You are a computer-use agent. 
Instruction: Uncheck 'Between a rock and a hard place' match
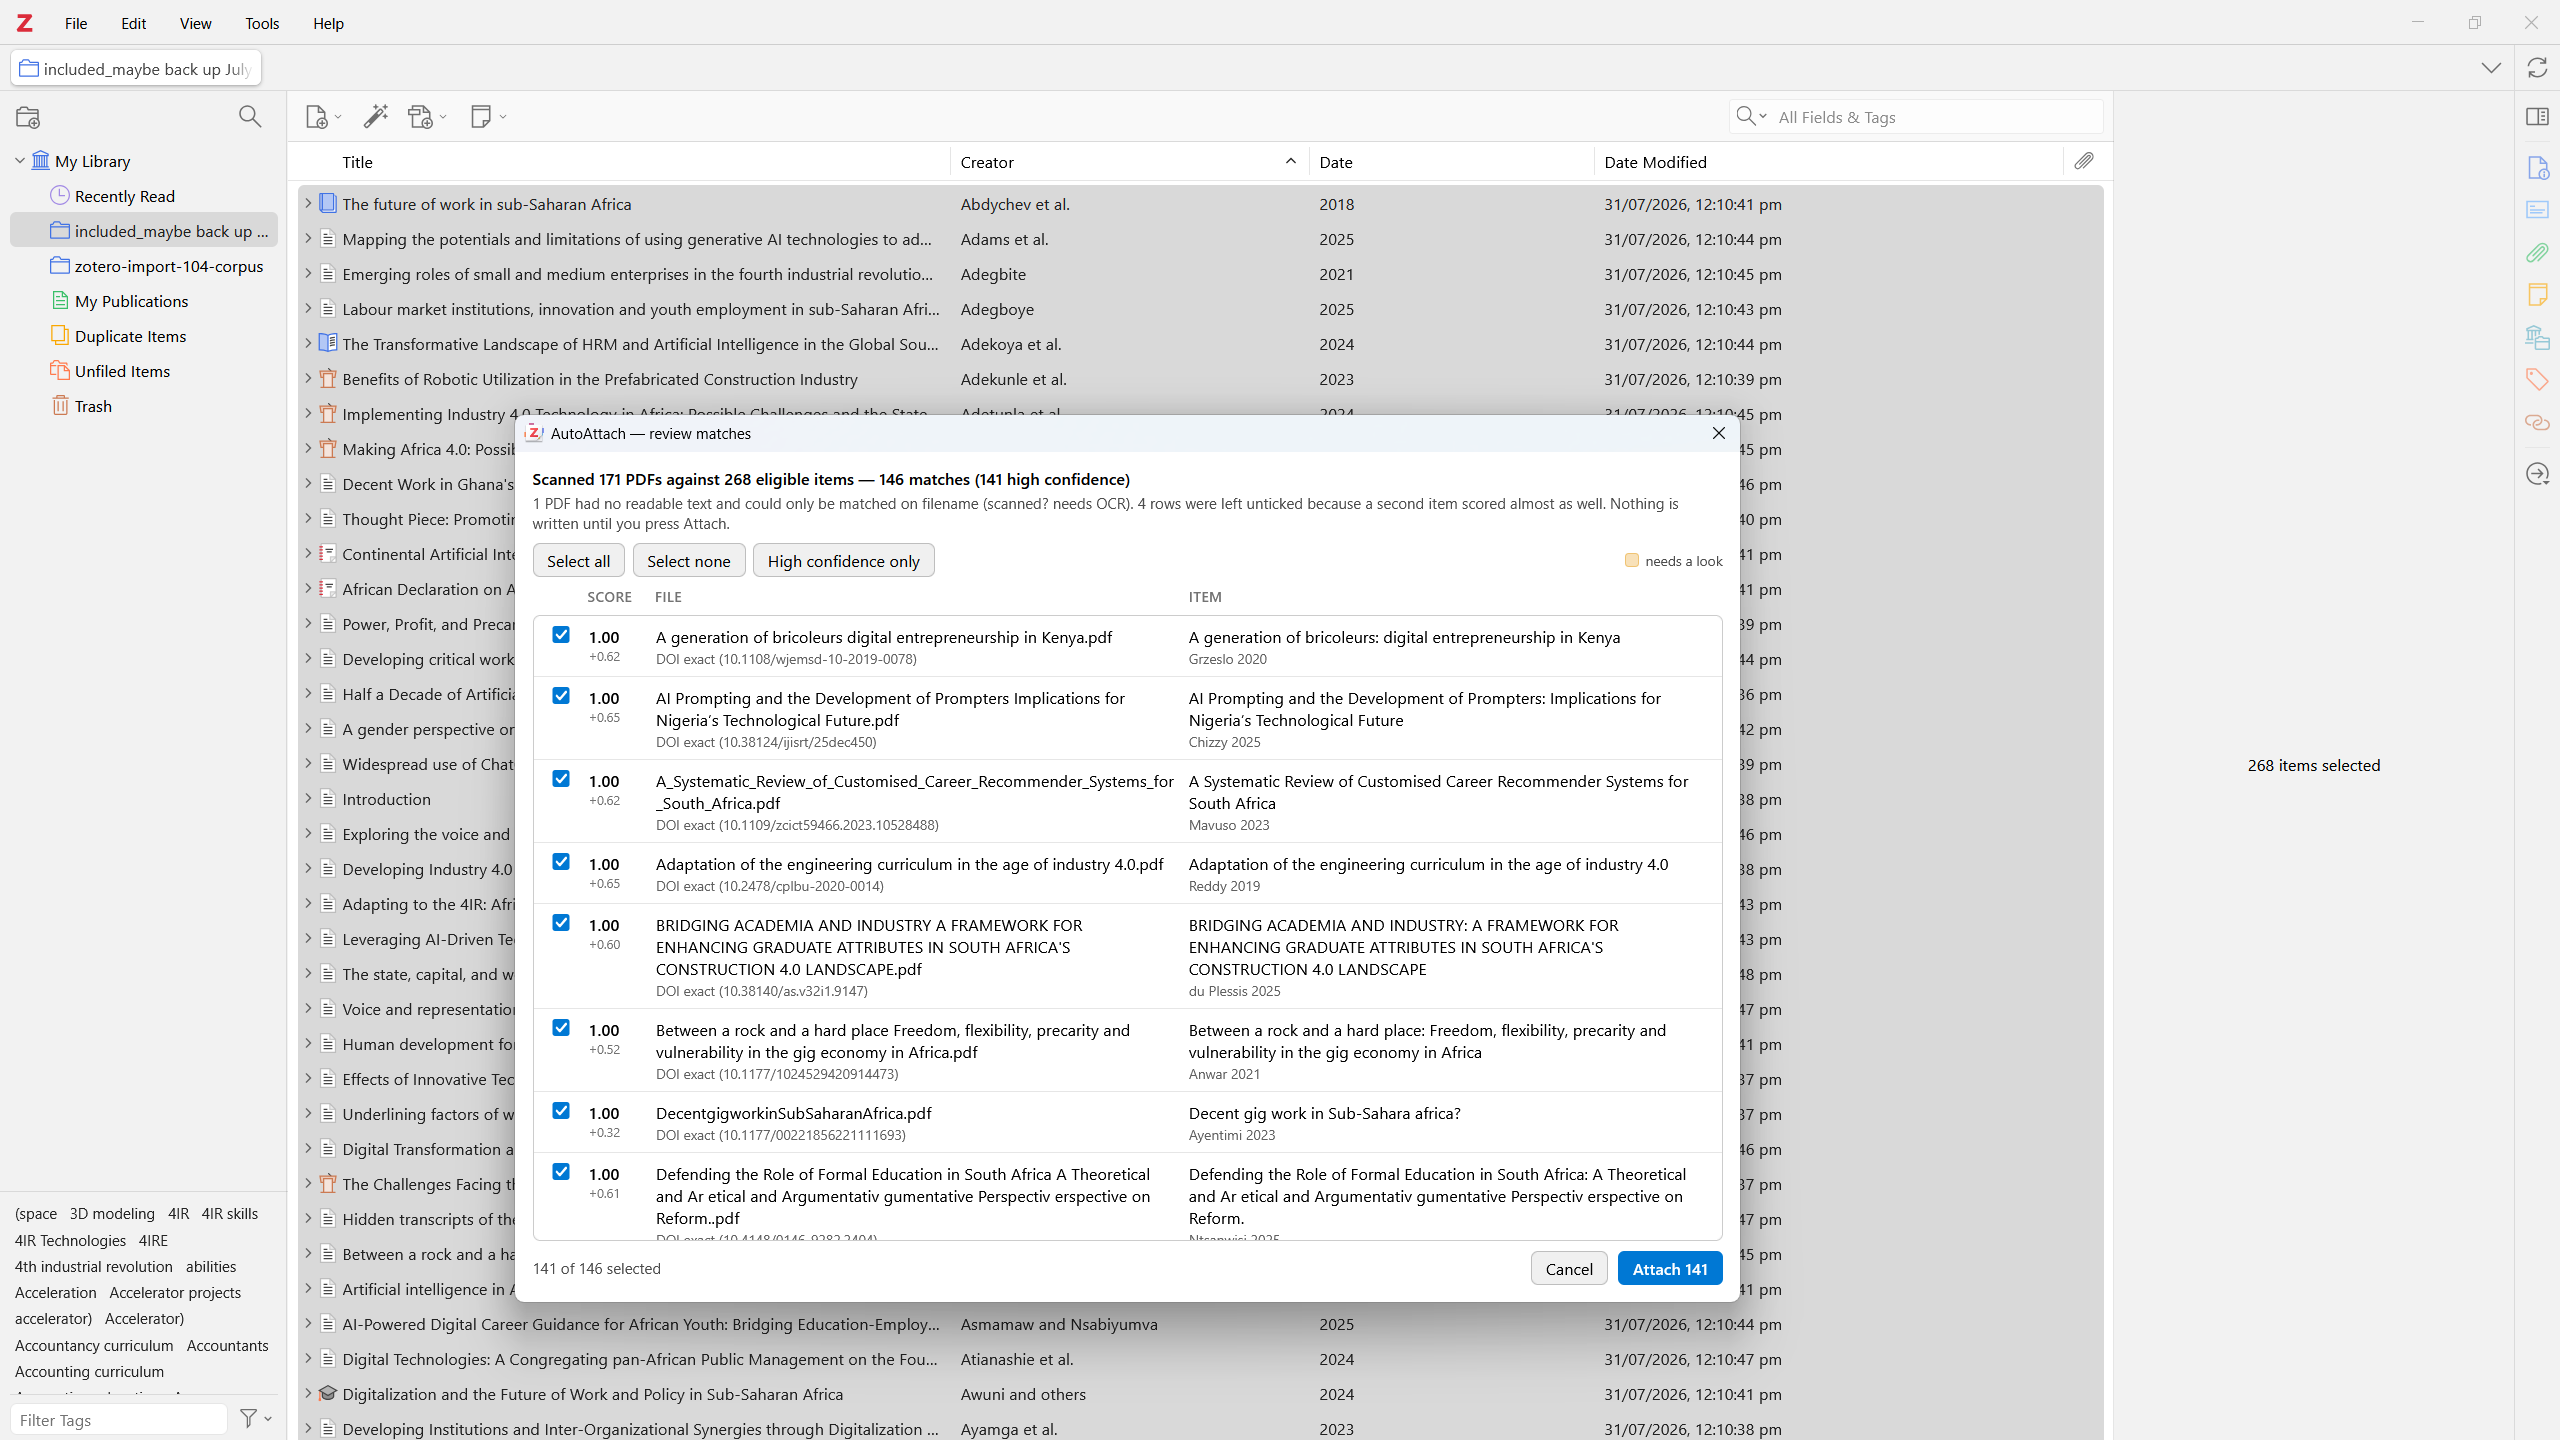point(561,1028)
